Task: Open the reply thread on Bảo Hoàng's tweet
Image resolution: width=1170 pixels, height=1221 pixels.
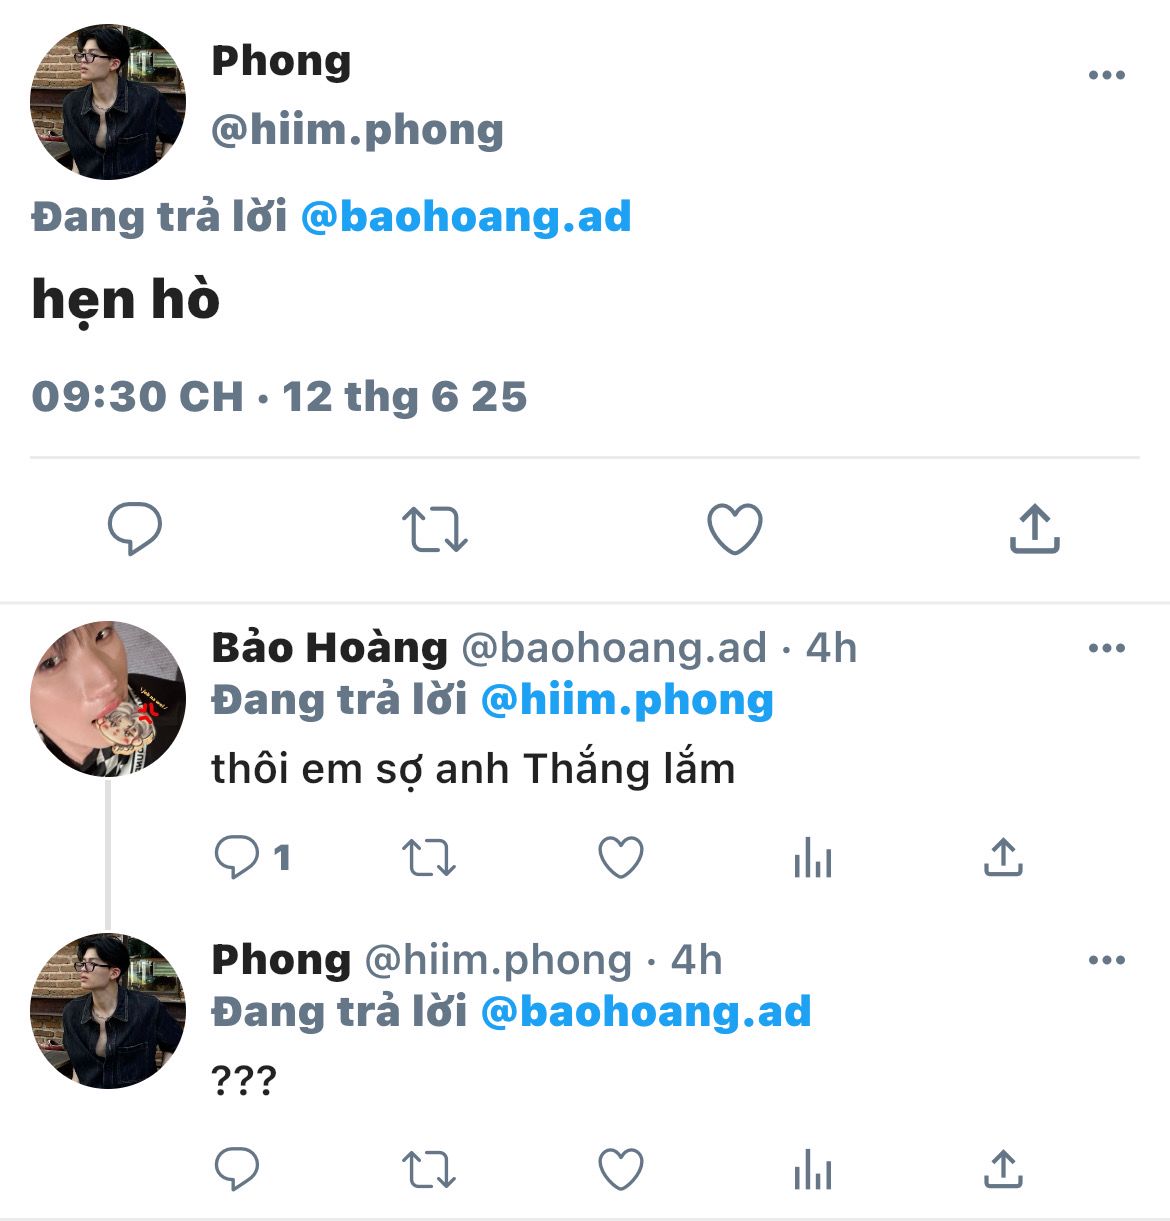Action: pyautogui.click(x=253, y=857)
